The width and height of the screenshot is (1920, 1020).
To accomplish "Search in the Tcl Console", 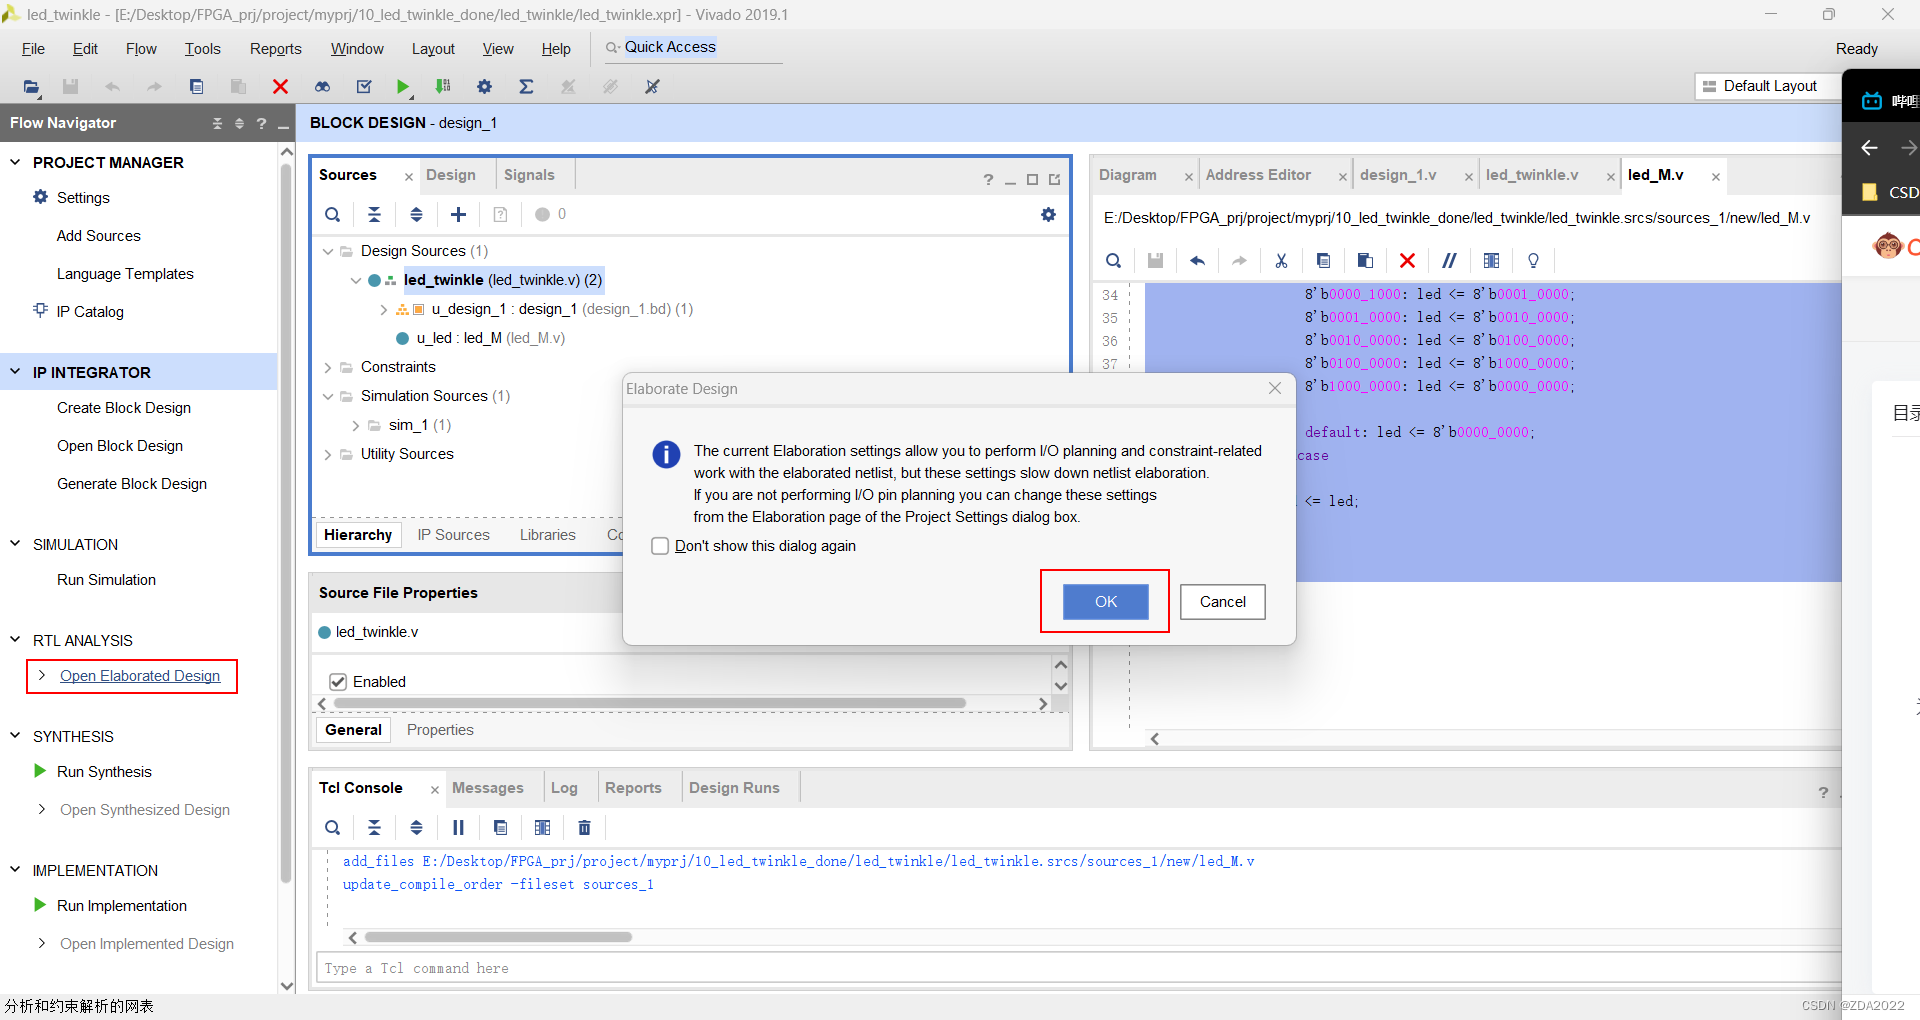I will (333, 827).
